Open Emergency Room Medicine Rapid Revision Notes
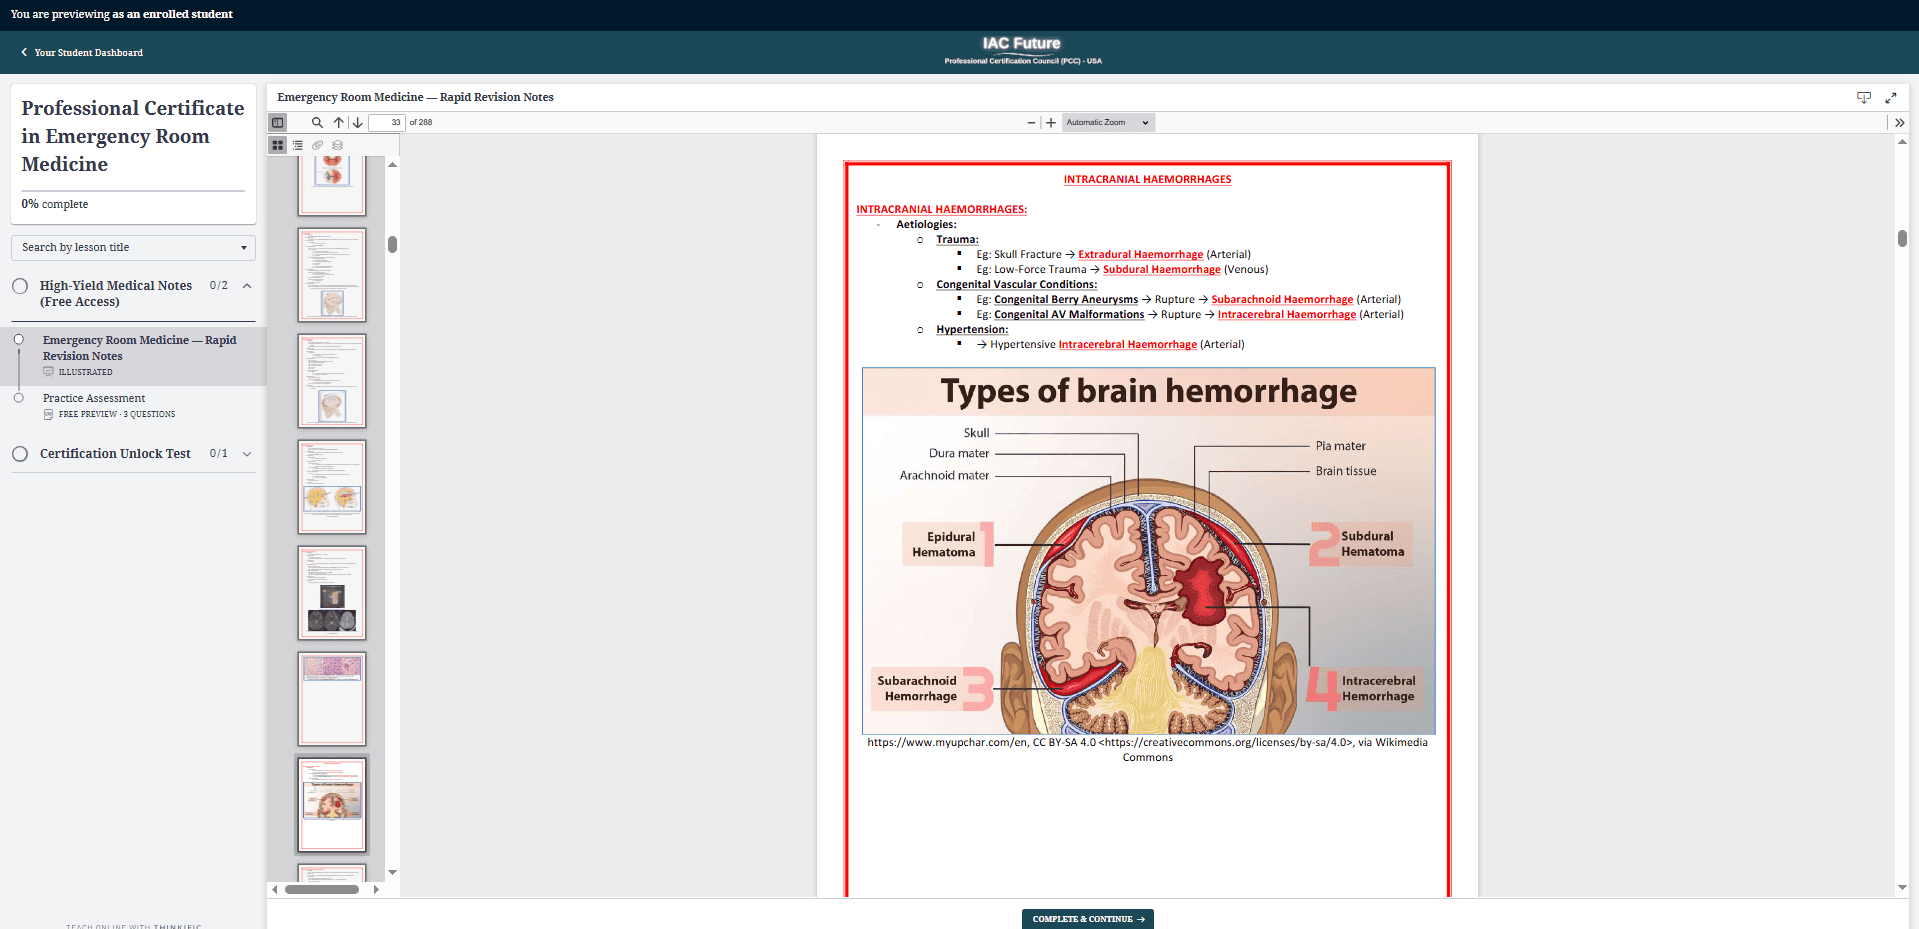The width and height of the screenshot is (1919, 929). [139, 348]
